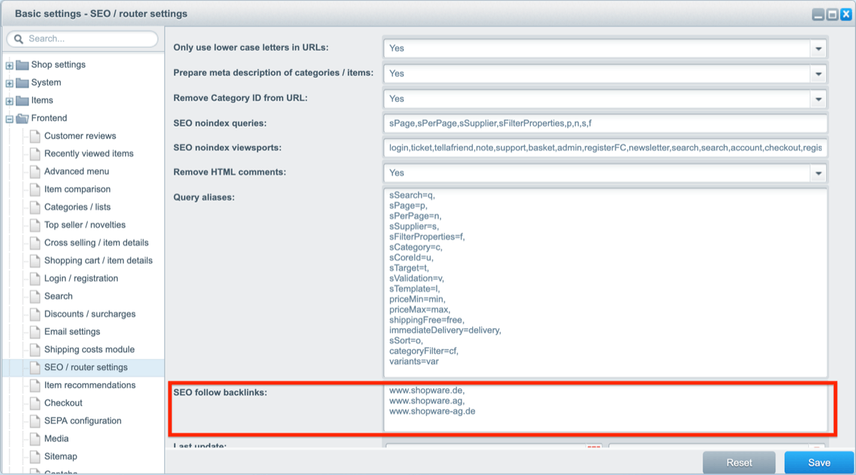Click the Top seller / novelties page icon
This screenshot has width=856, height=475.
click(35, 225)
